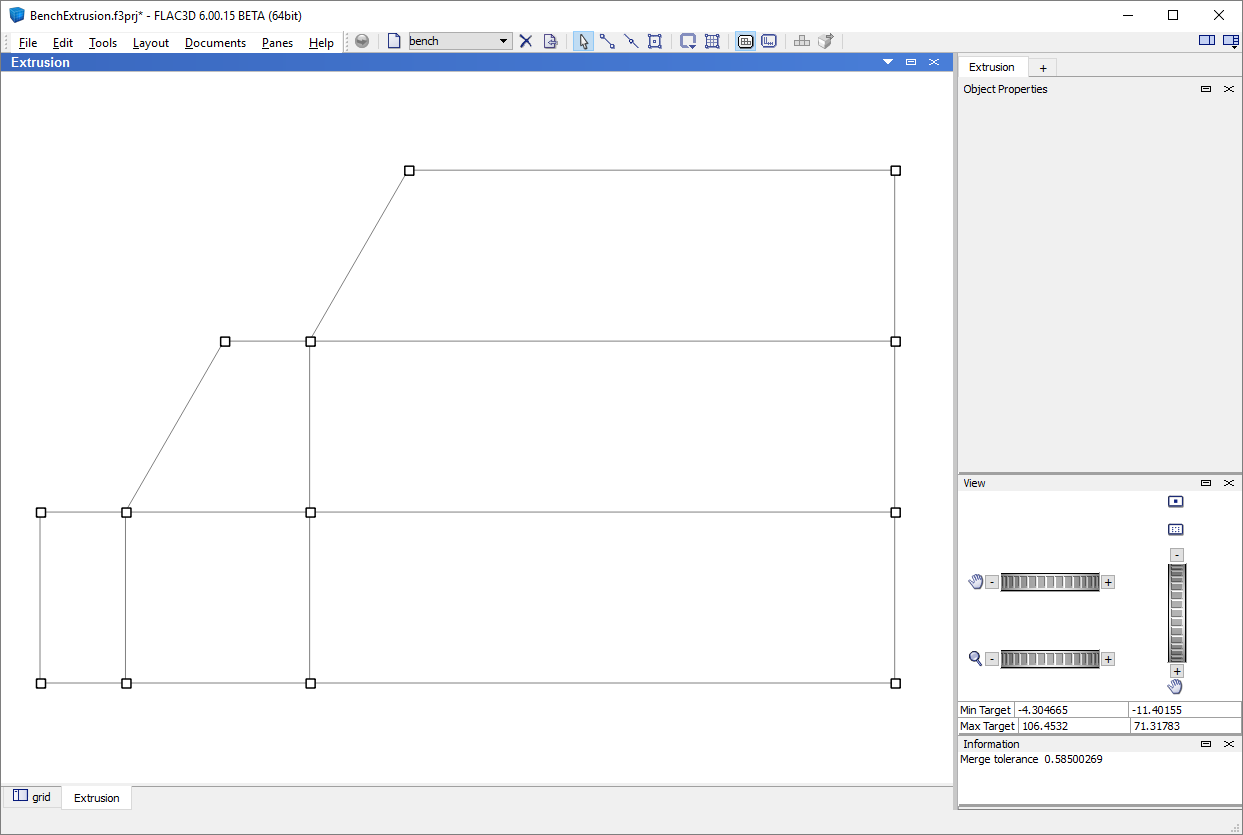Click the import page icon beside delete

(x=550, y=41)
